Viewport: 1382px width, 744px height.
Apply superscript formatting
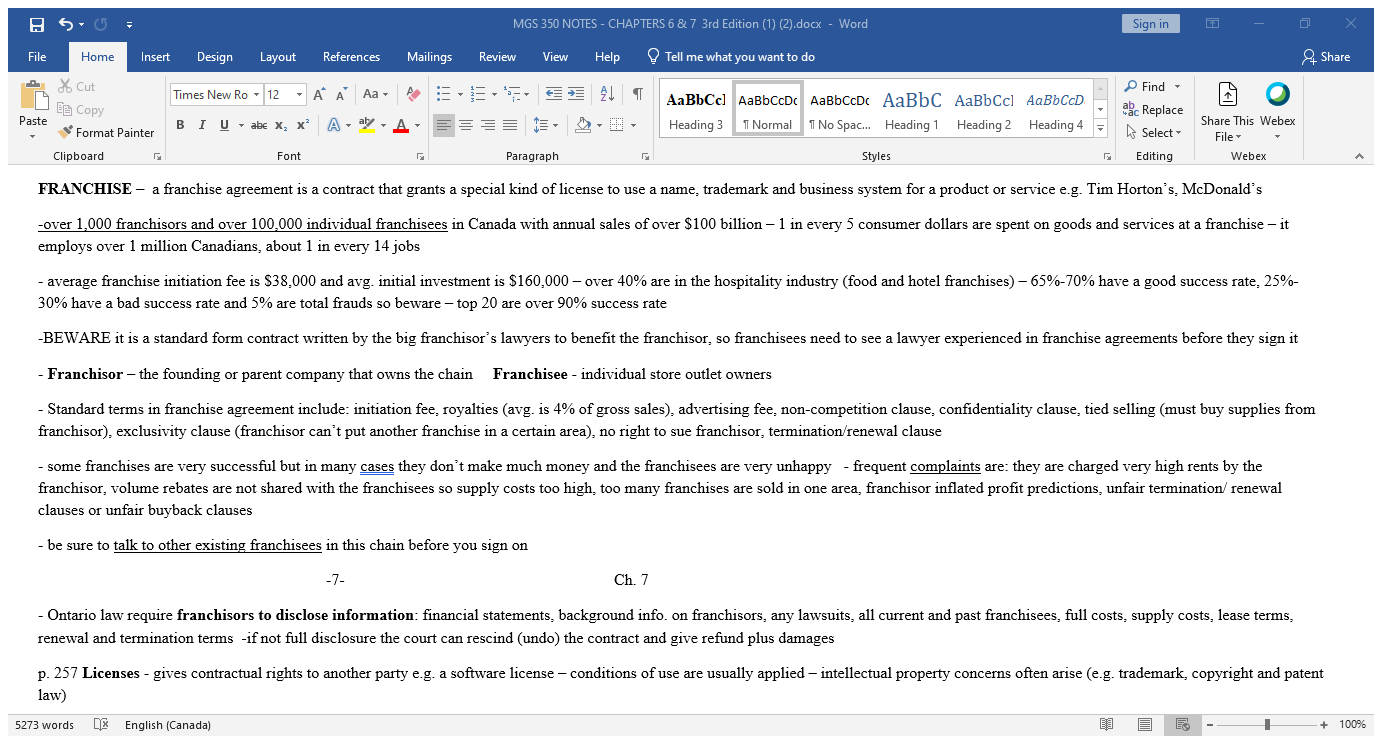click(302, 125)
